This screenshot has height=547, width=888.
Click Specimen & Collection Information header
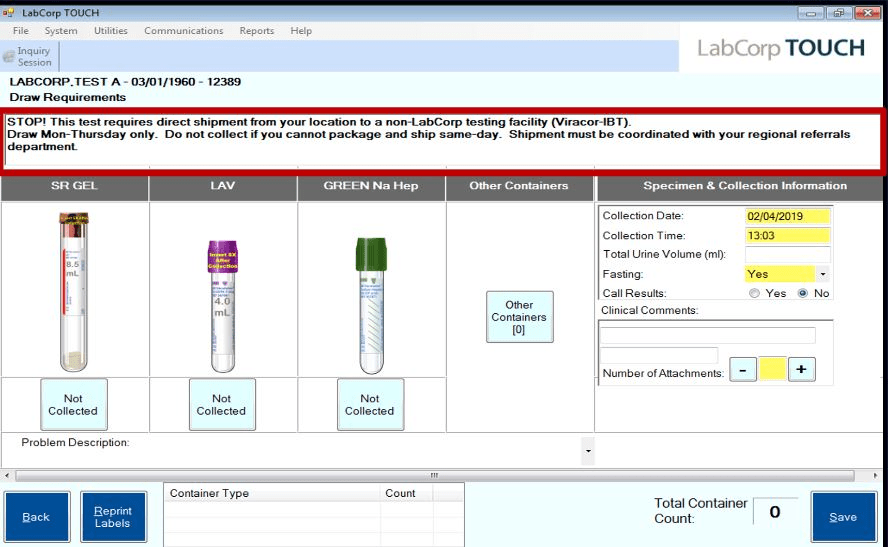[x=740, y=186]
